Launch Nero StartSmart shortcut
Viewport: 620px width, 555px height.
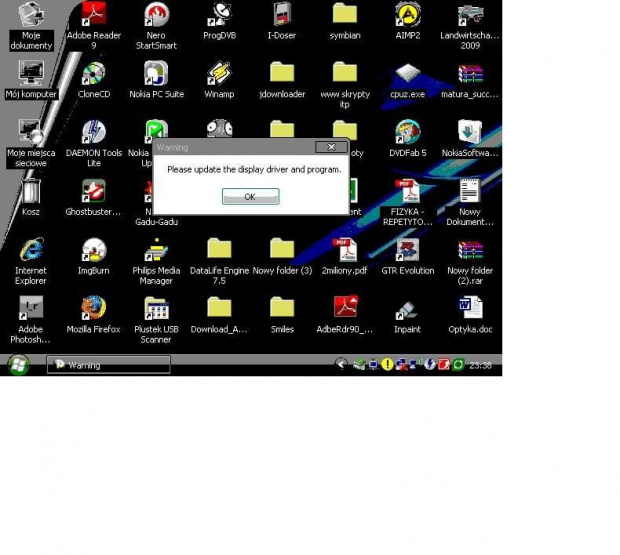click(156, 16)
